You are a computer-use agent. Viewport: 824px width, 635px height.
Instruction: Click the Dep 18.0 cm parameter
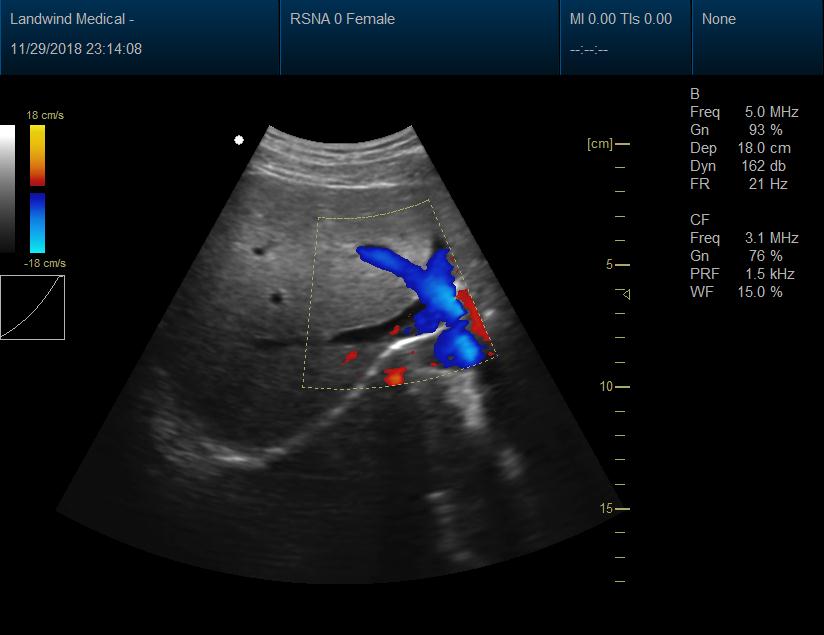[740, 148]
